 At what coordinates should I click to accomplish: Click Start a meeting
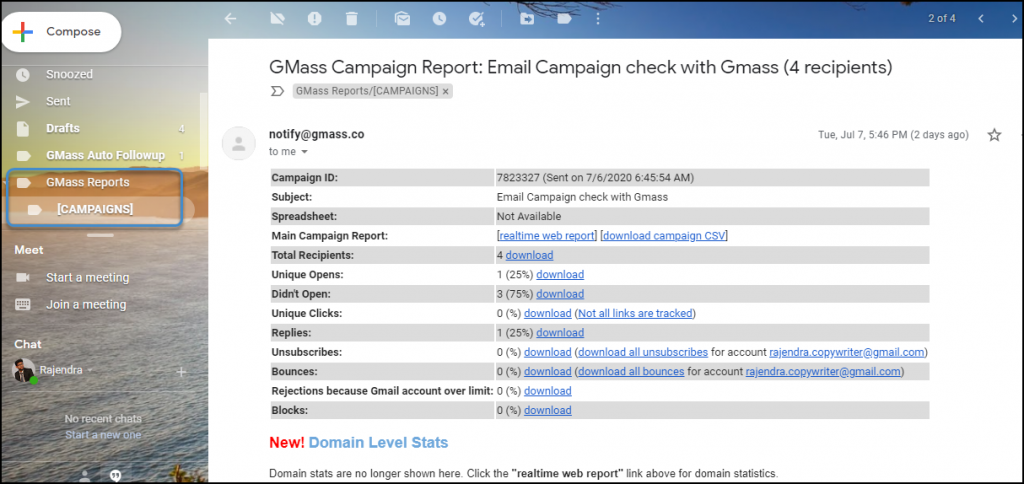88,278
